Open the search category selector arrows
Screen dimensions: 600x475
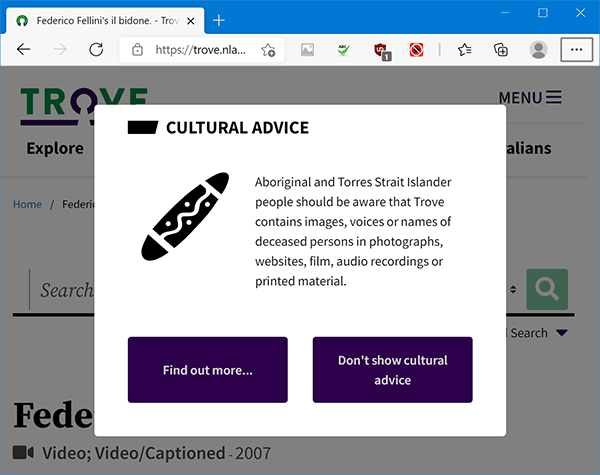(513, 289)
